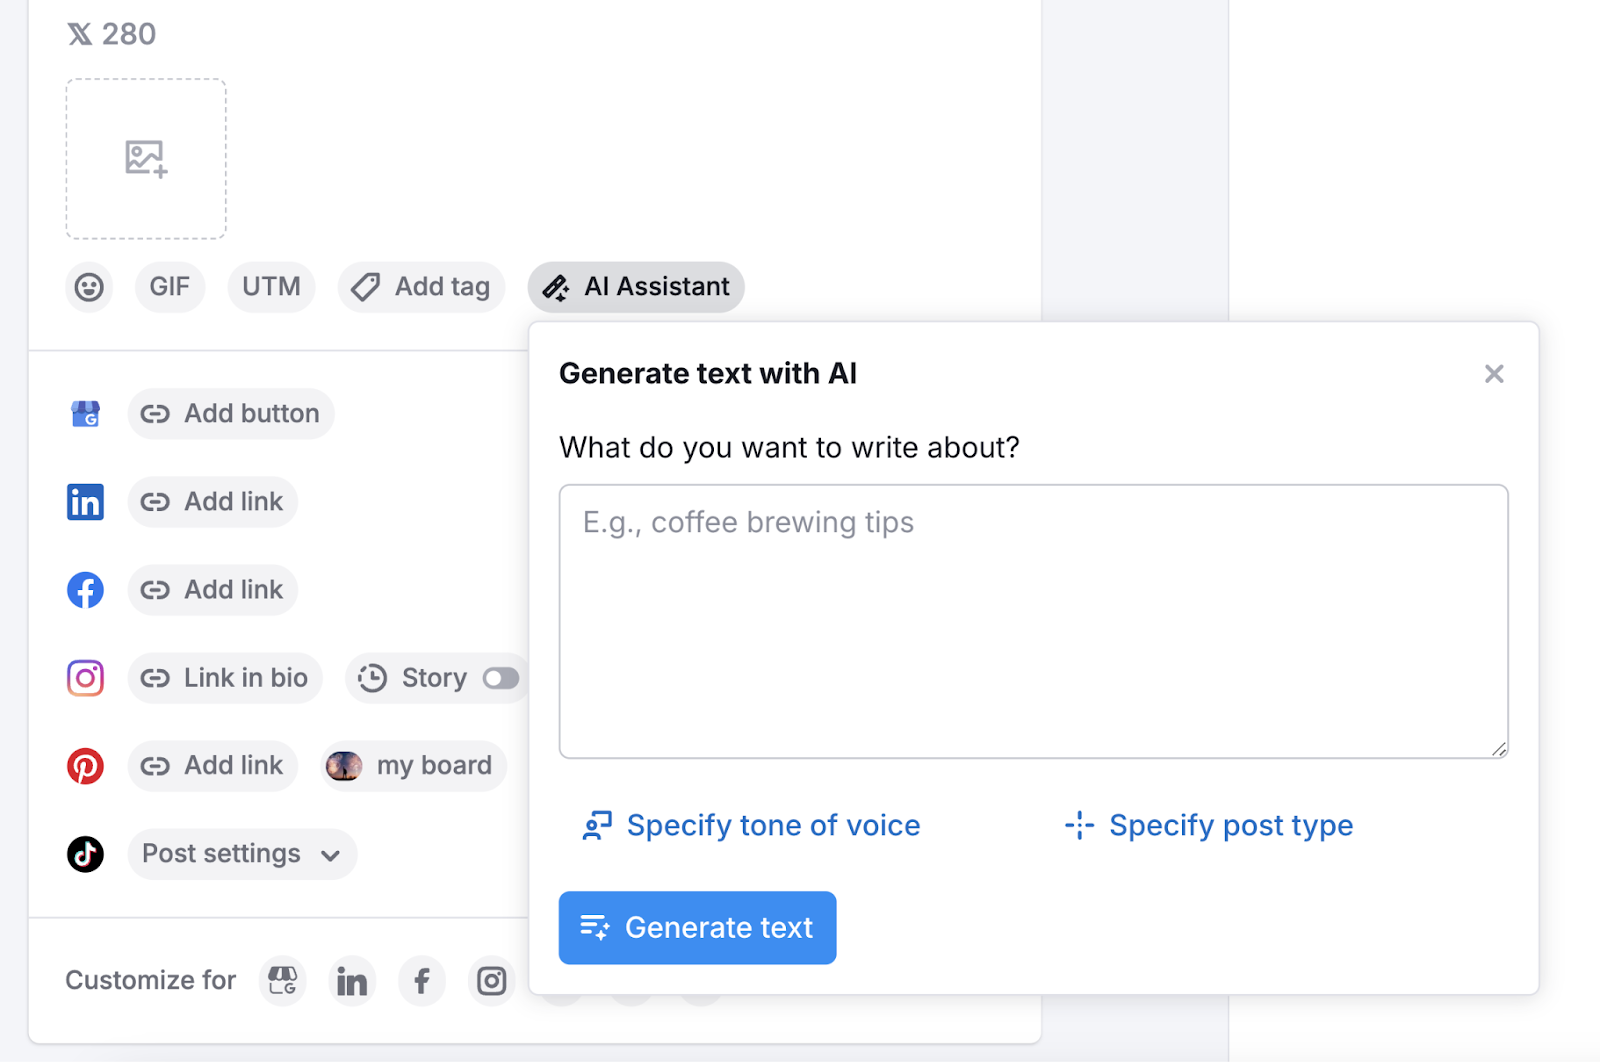Image resolution: width=1600 pixels, height=1062 pixels.
Task: Open the image upload placeholder
Action: coord(145,158)
